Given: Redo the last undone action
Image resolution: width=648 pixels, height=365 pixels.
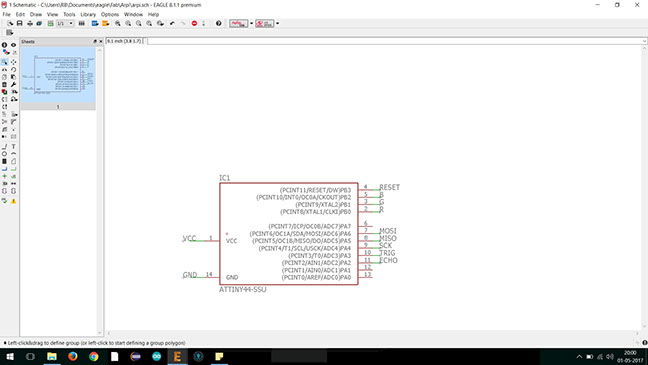Looking at the screenshot, I should (x=183, y=24).
